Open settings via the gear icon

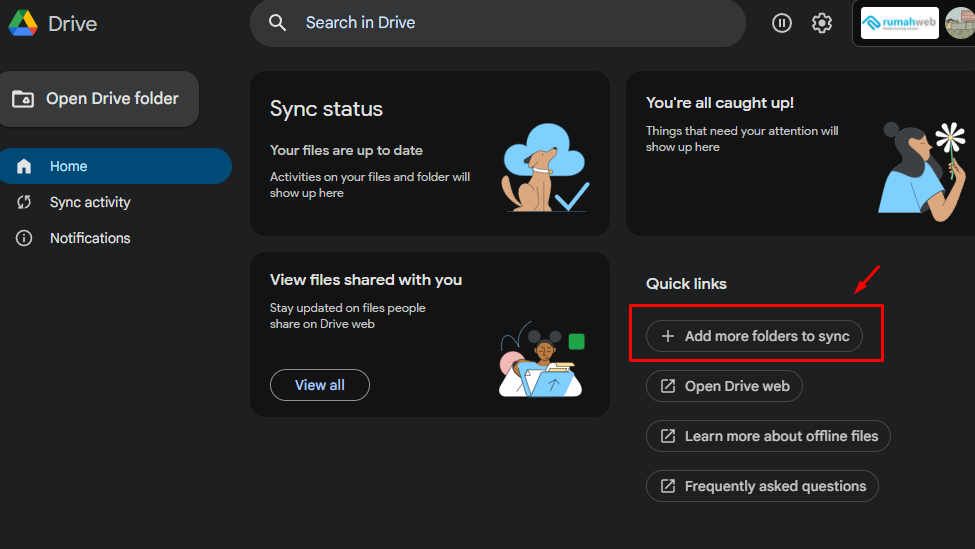tap(822, 23)
